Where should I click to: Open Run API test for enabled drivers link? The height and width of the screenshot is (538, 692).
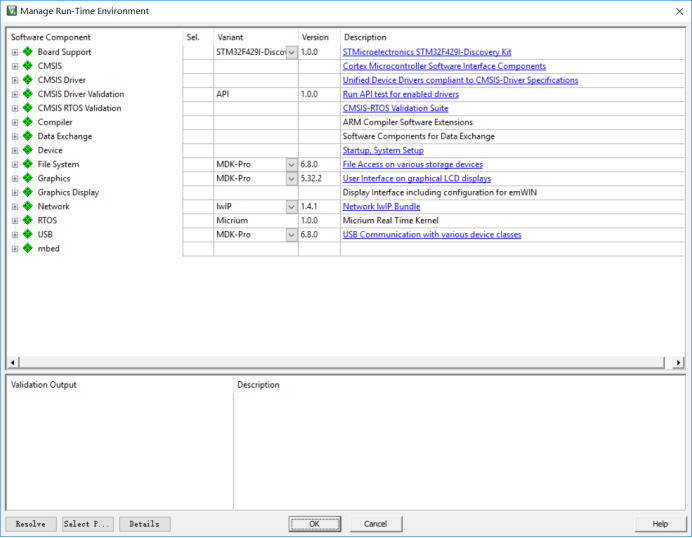[x=401, y=94]
